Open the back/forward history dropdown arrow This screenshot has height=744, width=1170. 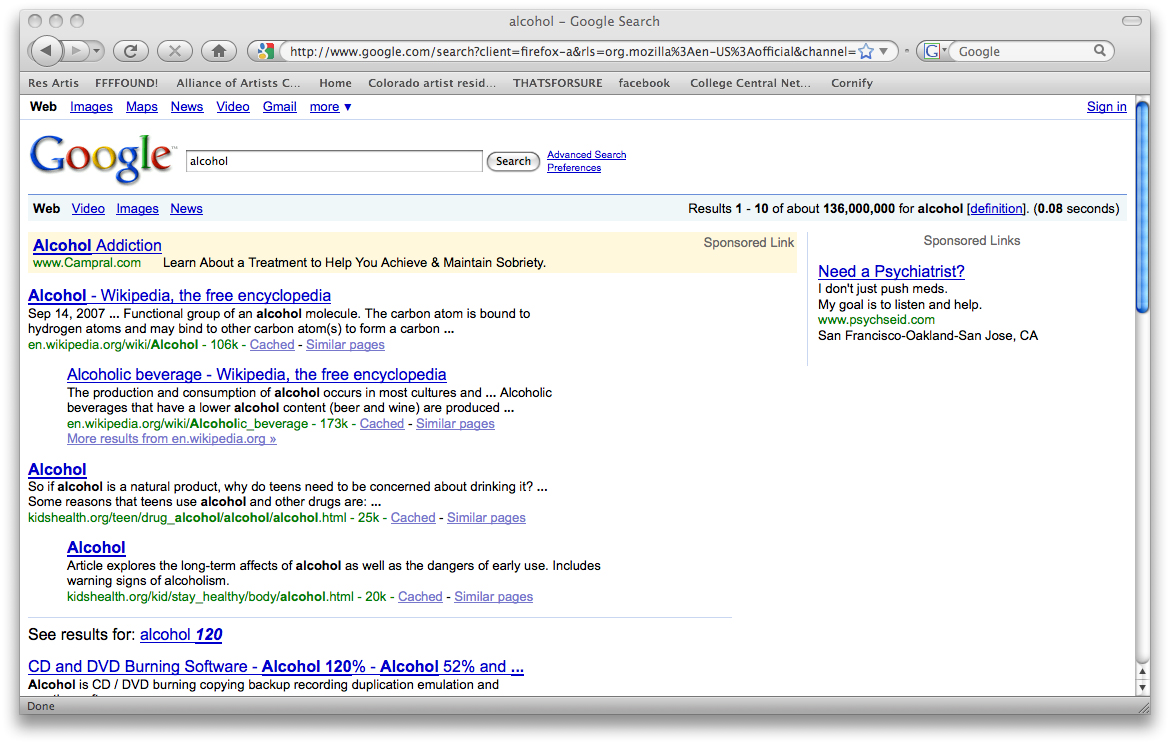tap(96, 51)
